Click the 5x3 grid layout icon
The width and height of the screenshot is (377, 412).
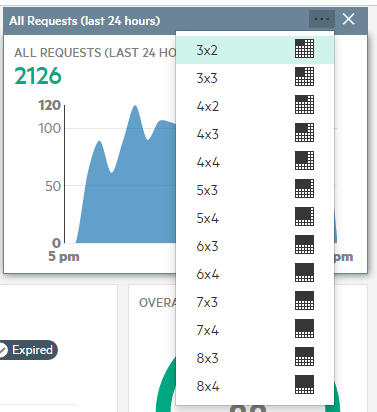pos(304,189)
